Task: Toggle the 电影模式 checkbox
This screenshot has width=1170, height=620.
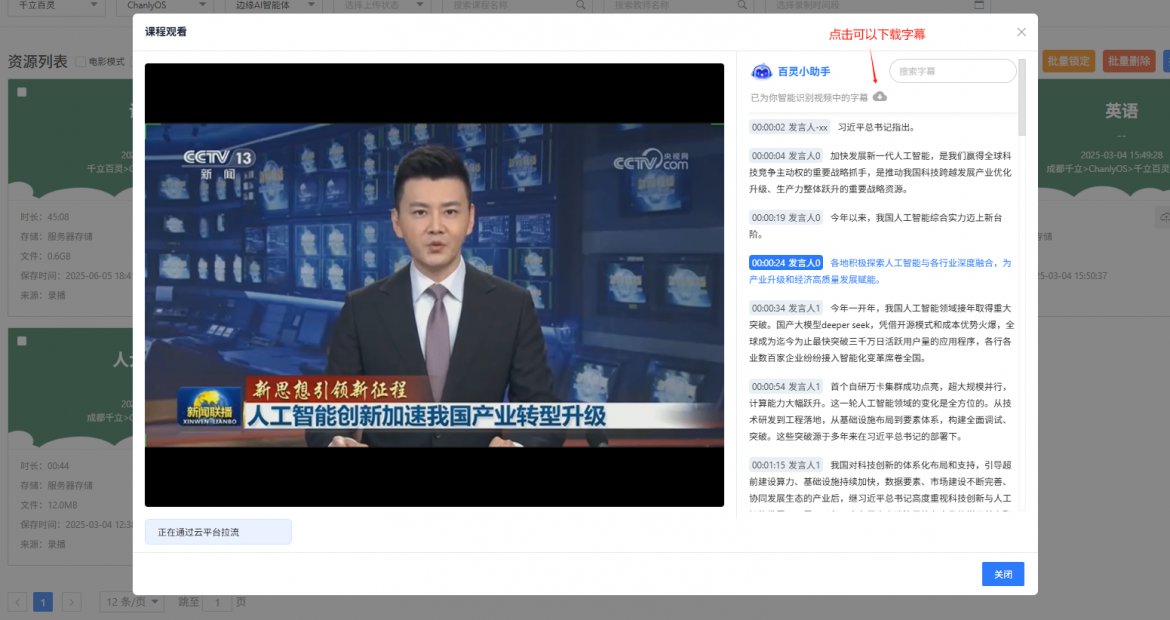Action: pyautogui.click(x=81, y=62)
